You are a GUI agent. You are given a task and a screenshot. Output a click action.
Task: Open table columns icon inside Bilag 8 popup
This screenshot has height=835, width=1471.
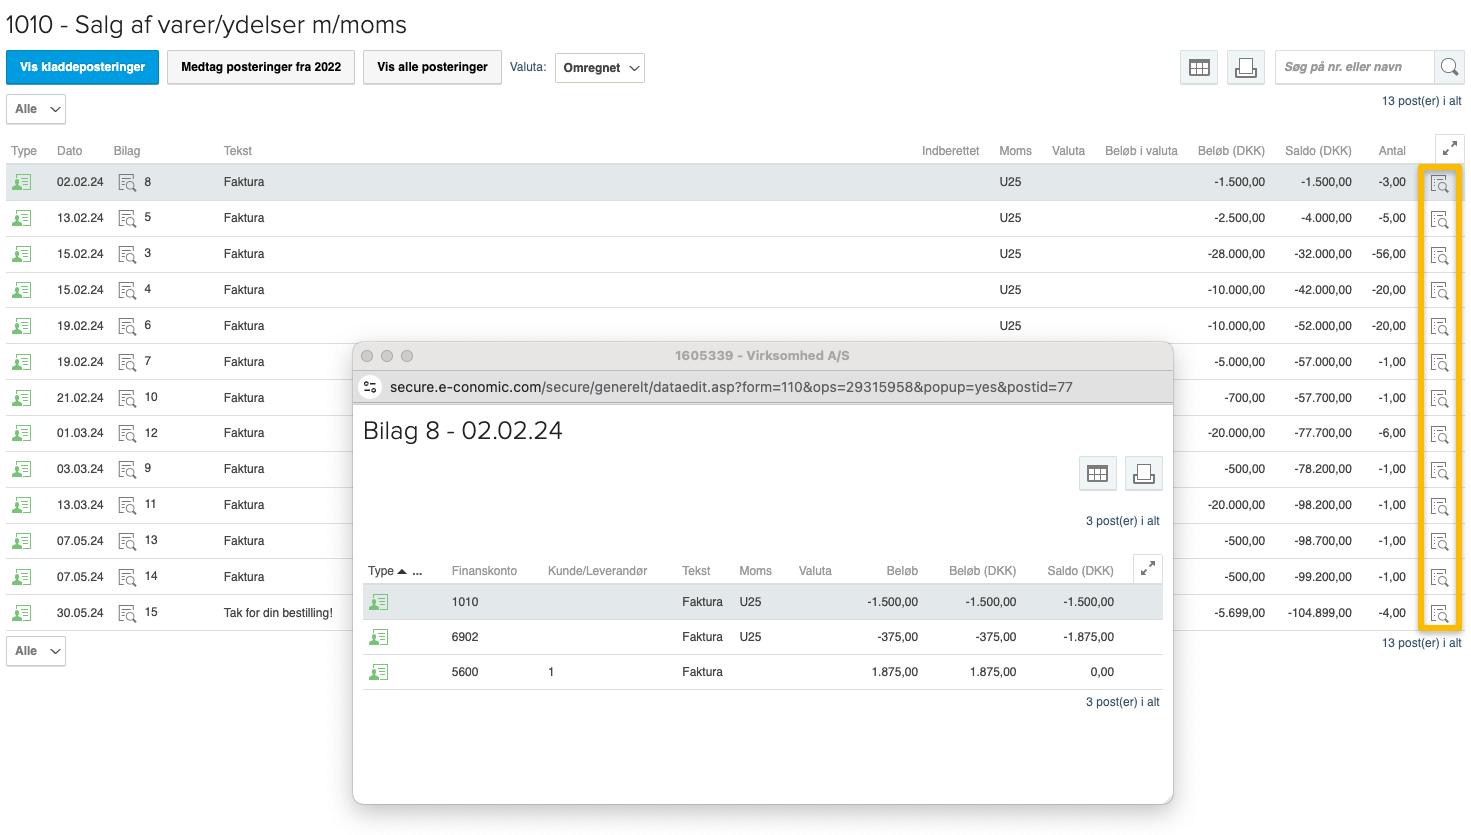pyautogui.click(x=1097, y=473)
